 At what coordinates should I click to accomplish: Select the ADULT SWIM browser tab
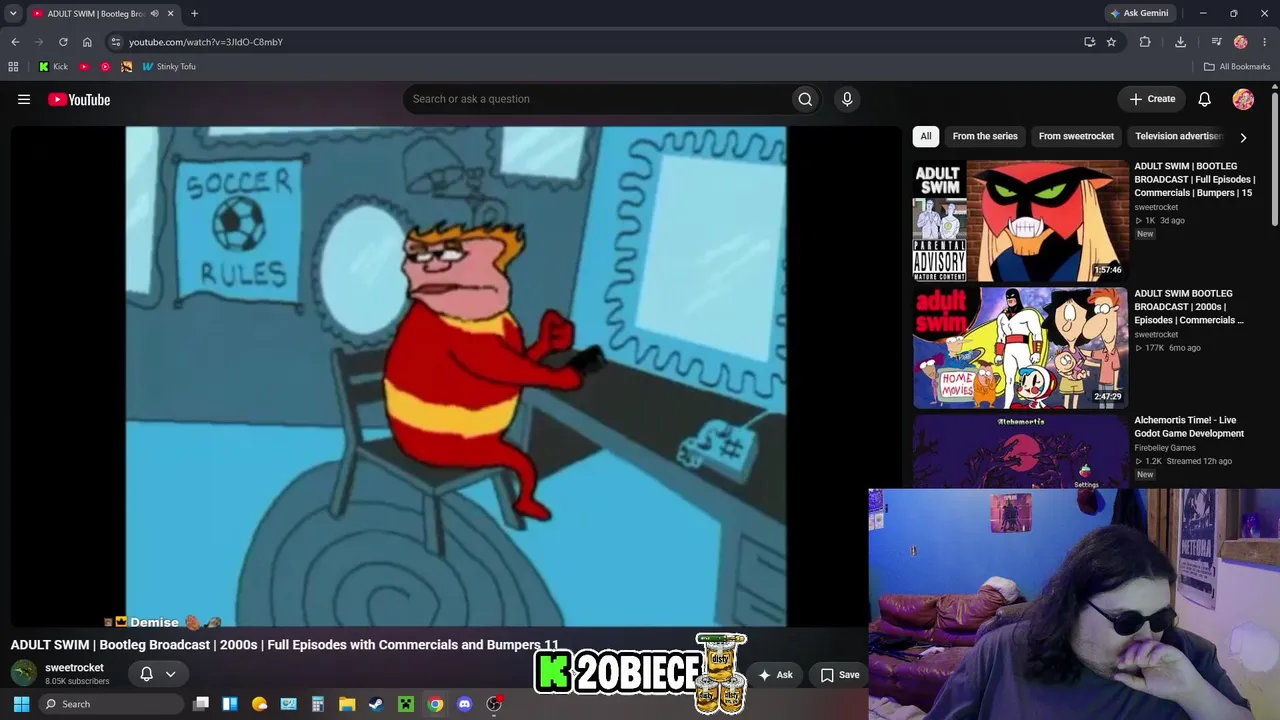(104, 14)
